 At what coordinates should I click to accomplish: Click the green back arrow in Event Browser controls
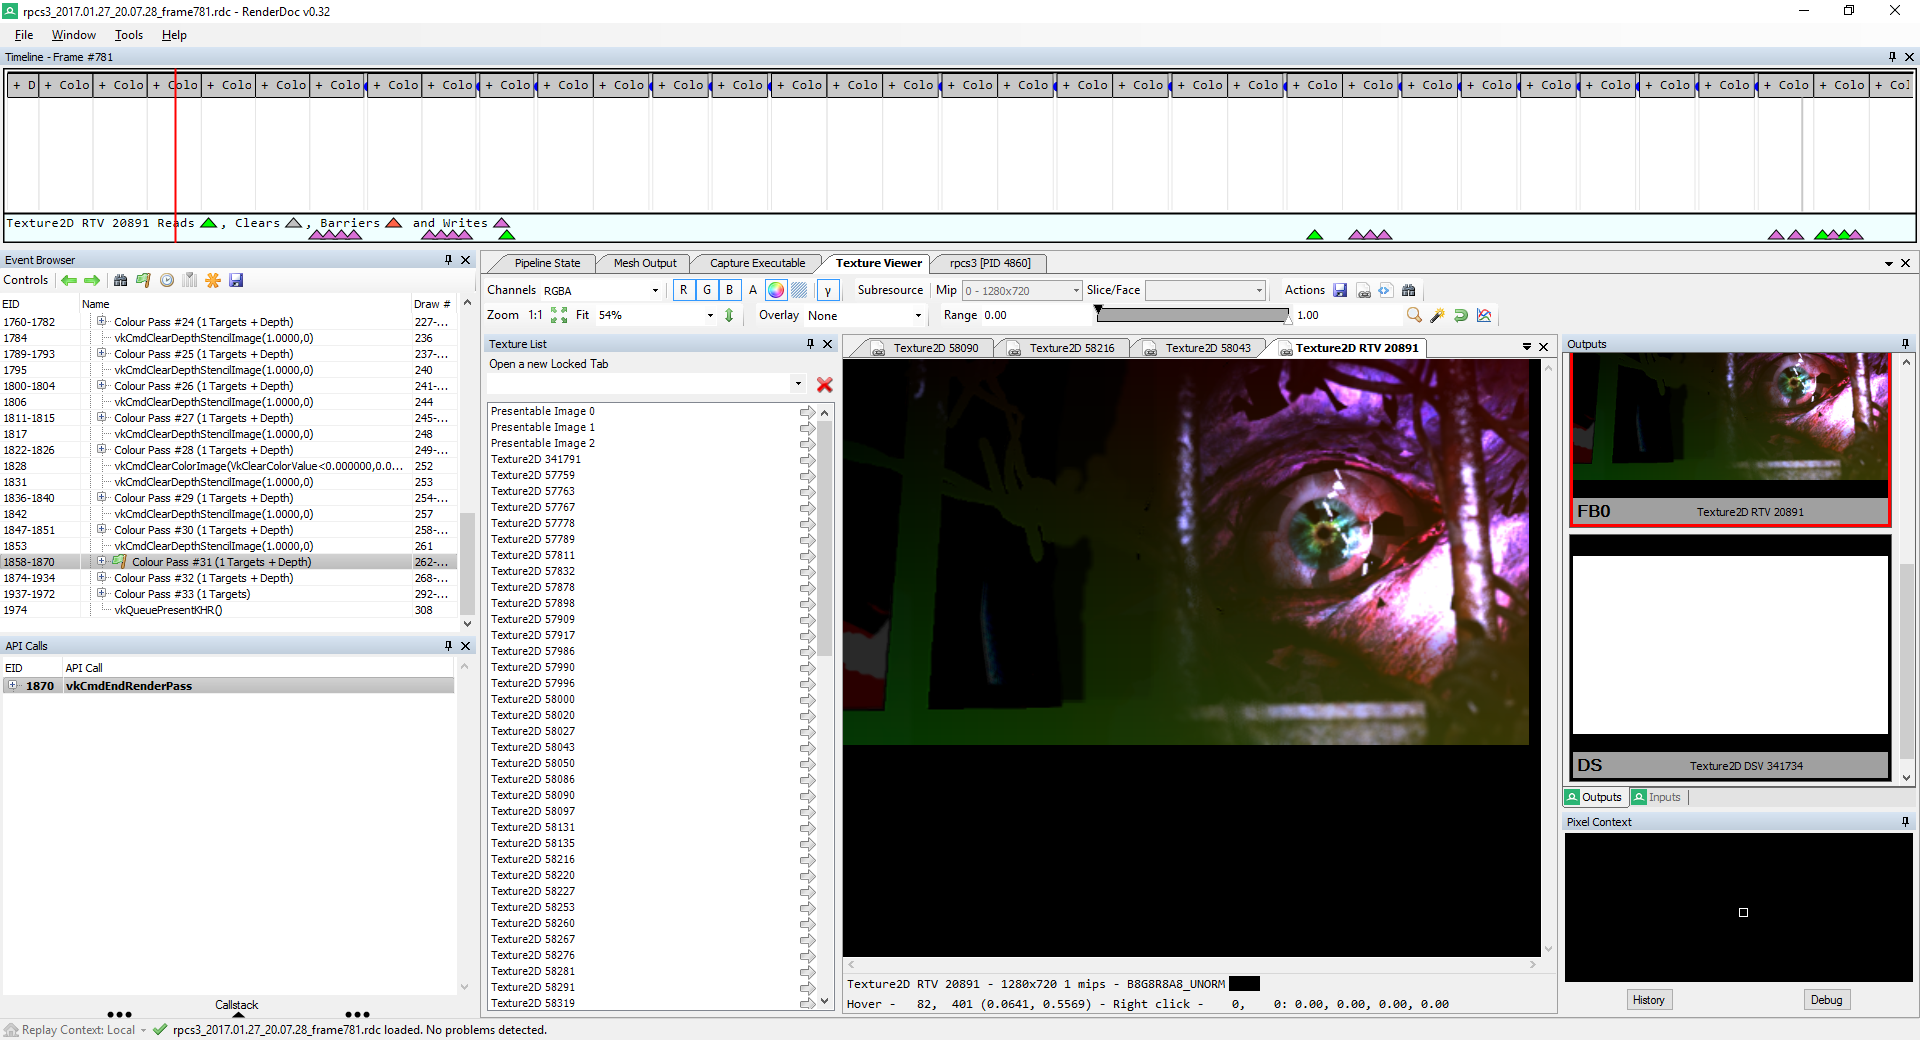click(69, 281)
